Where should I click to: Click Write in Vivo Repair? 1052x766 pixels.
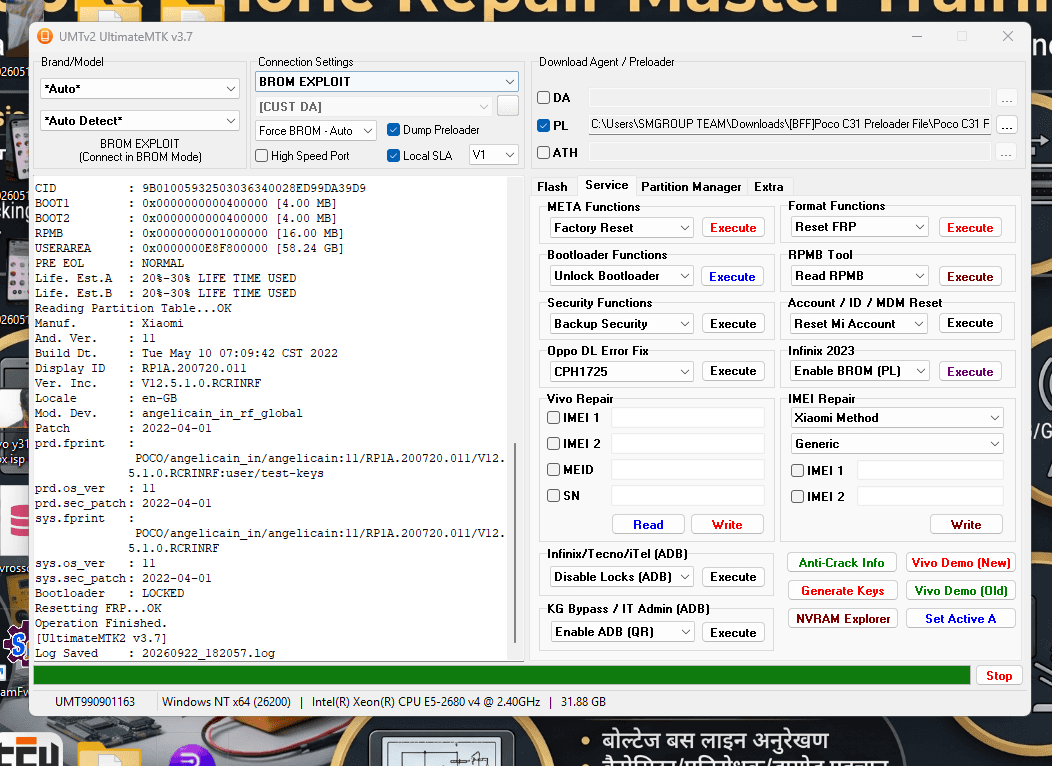(727, 525)
